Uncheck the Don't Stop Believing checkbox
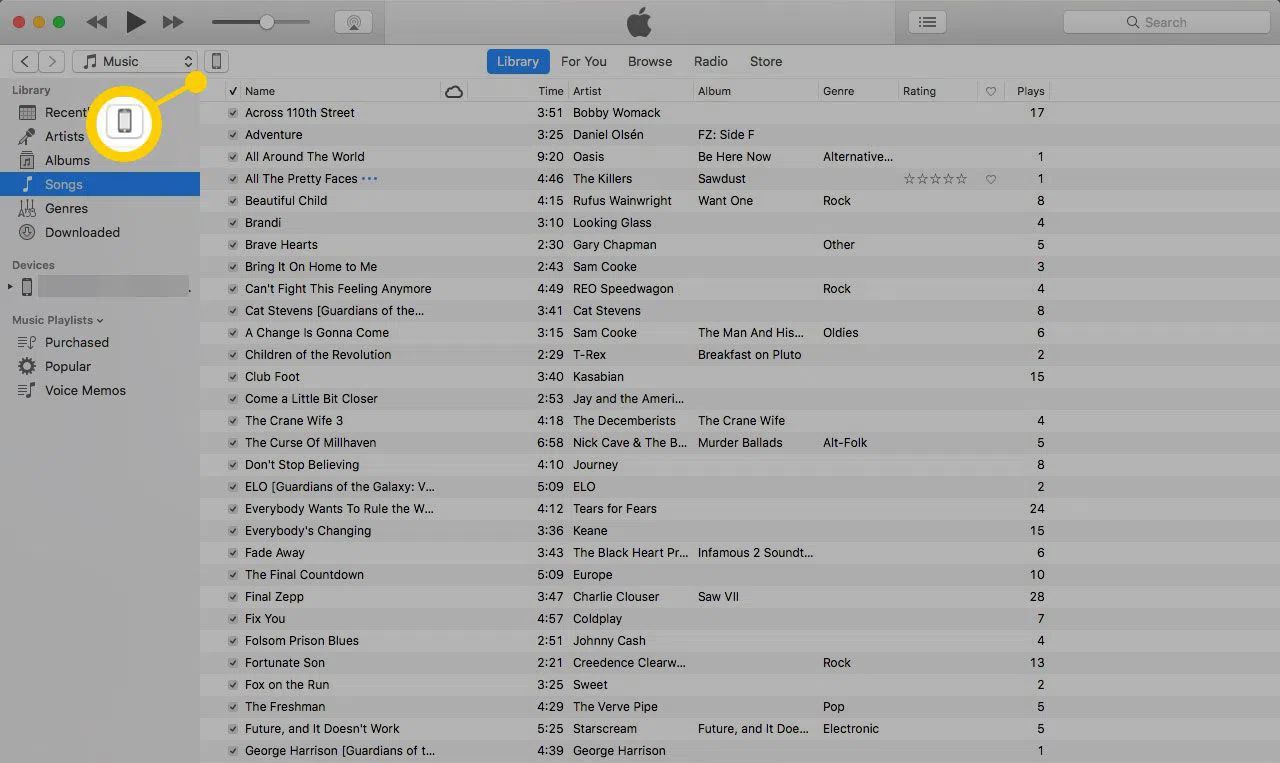1280x763 pixels. (x=232, y=465)
